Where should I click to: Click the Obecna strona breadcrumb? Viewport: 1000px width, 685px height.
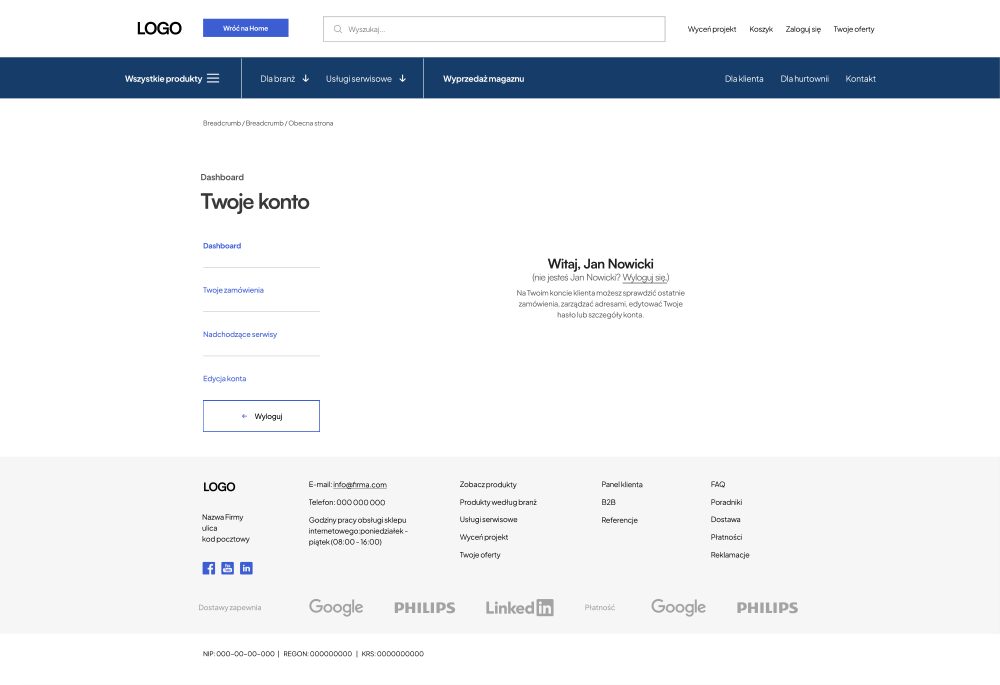[x=311, y=123]
